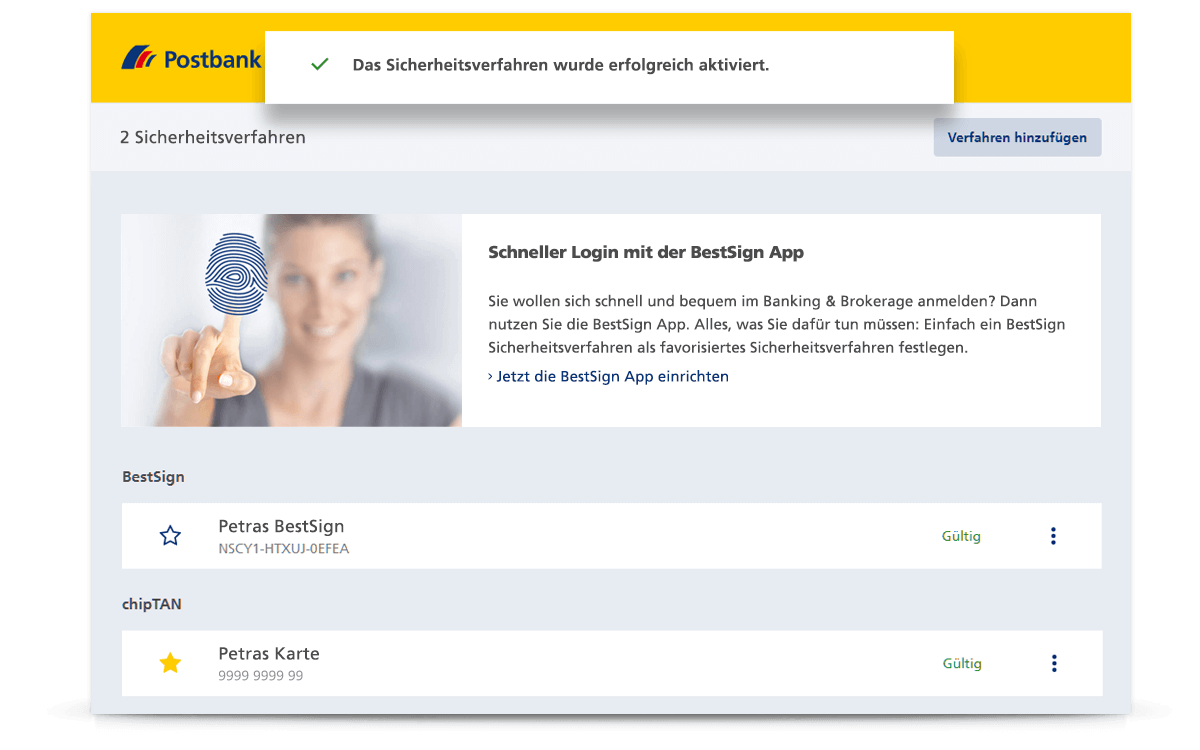The height and width of the screenshot is (750, 1200).
Task: Toggle the favorite star for Petras Karte
Action: click(170, 663)
